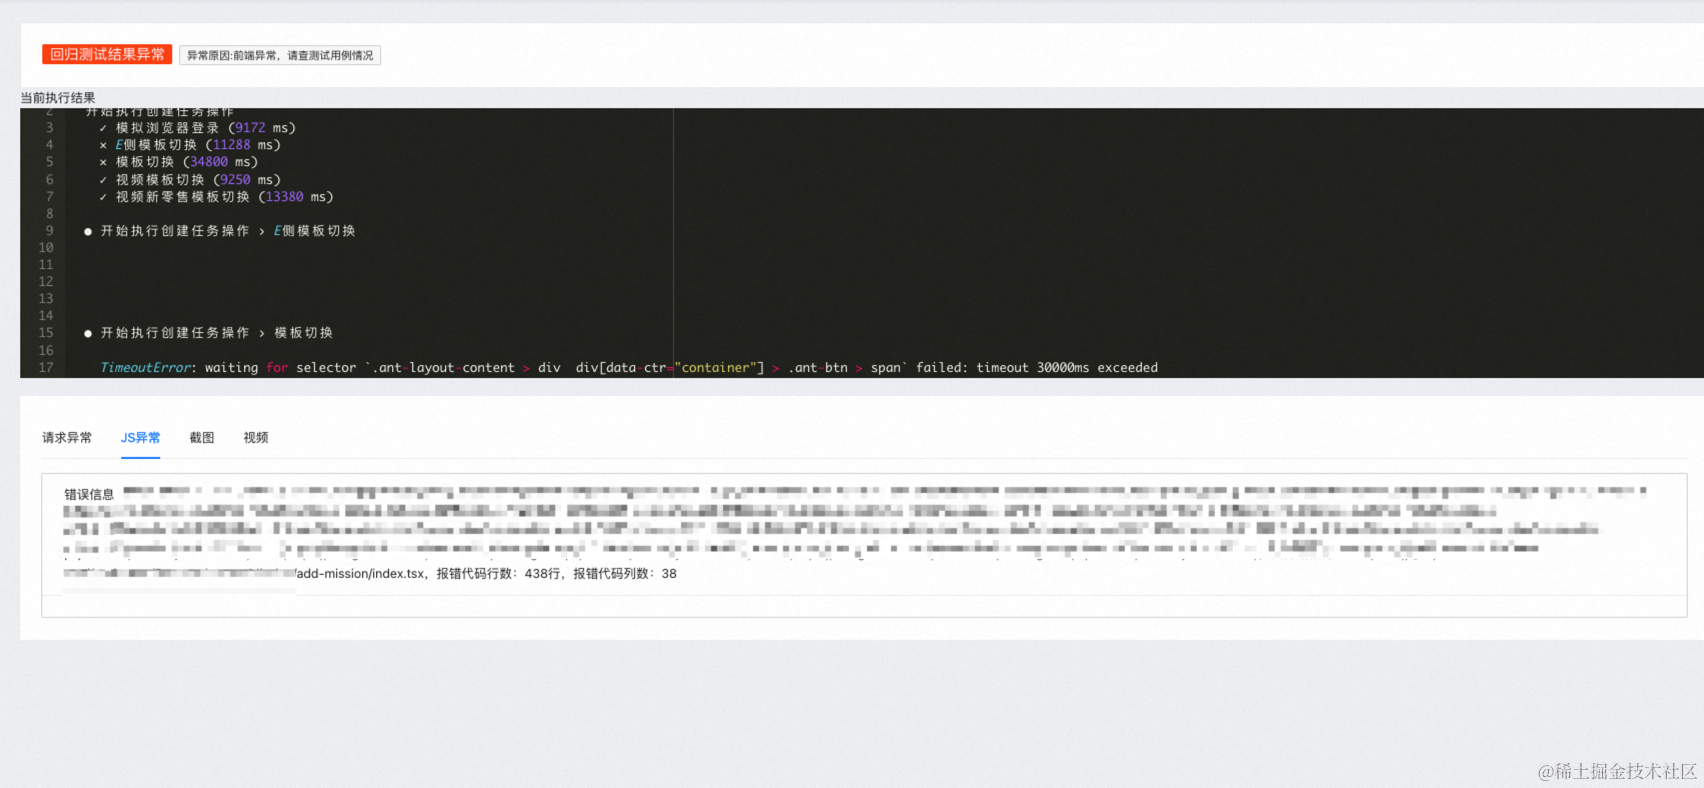Open the 视频 tab
1704x788 pixels.
click(256, 438)
